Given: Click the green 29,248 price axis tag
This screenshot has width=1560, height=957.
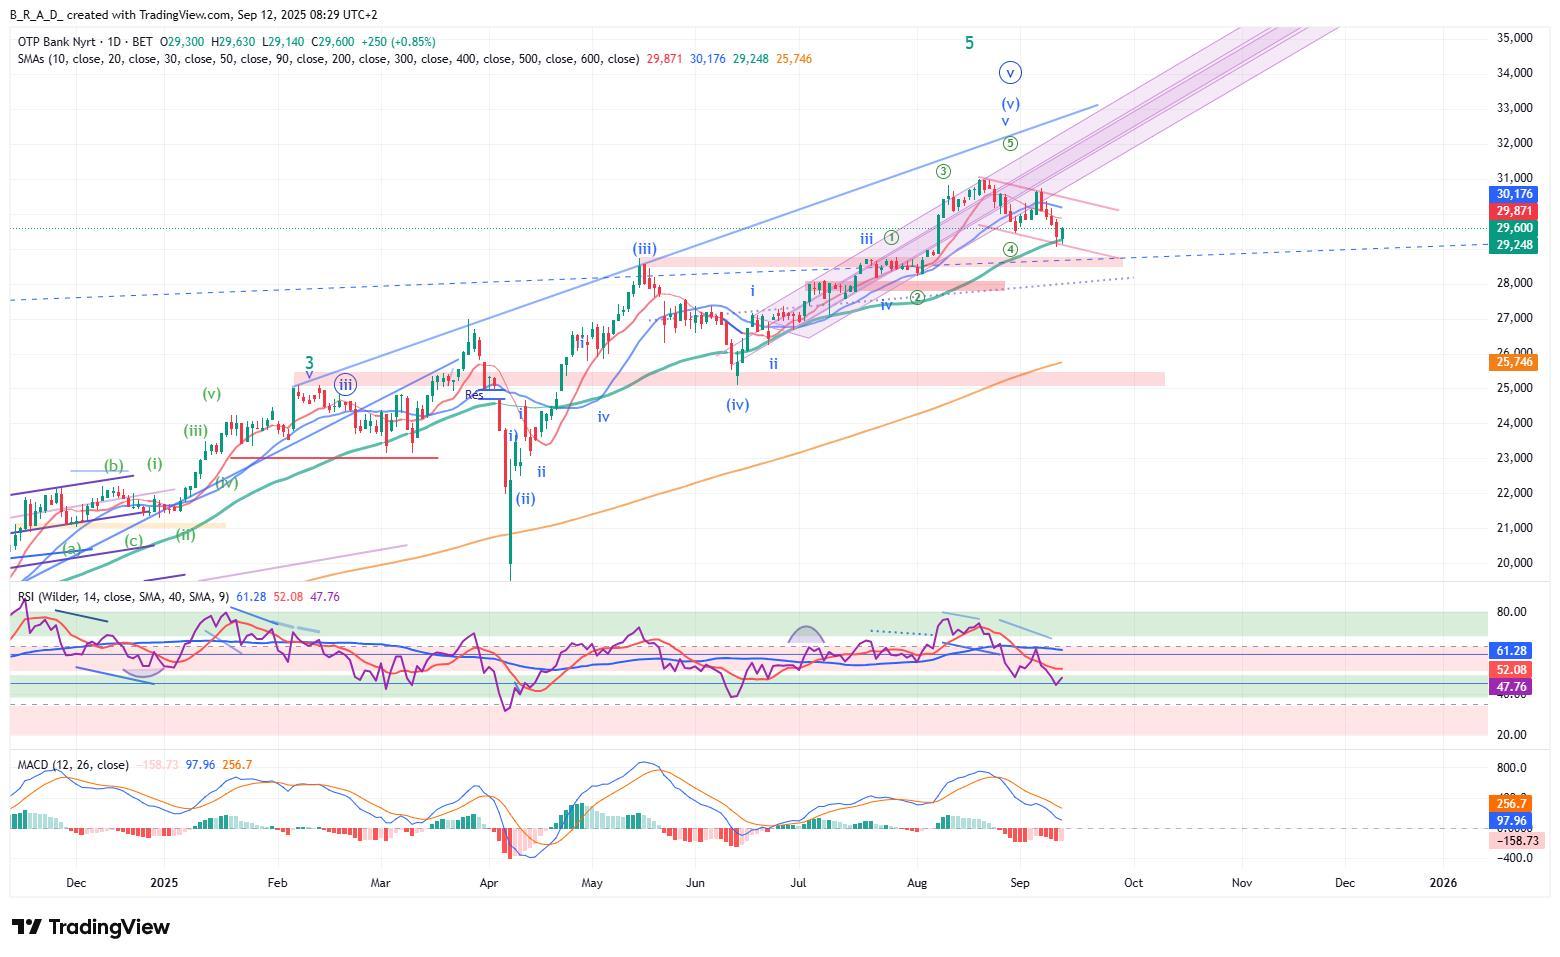Looking at the screenshot, I should coord(1513,245).
